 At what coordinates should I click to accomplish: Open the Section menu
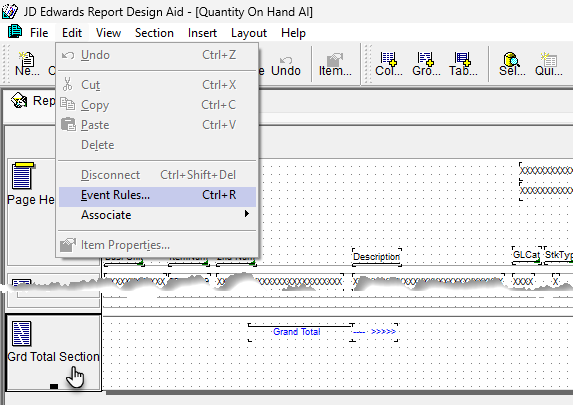[x=154, y=33]
